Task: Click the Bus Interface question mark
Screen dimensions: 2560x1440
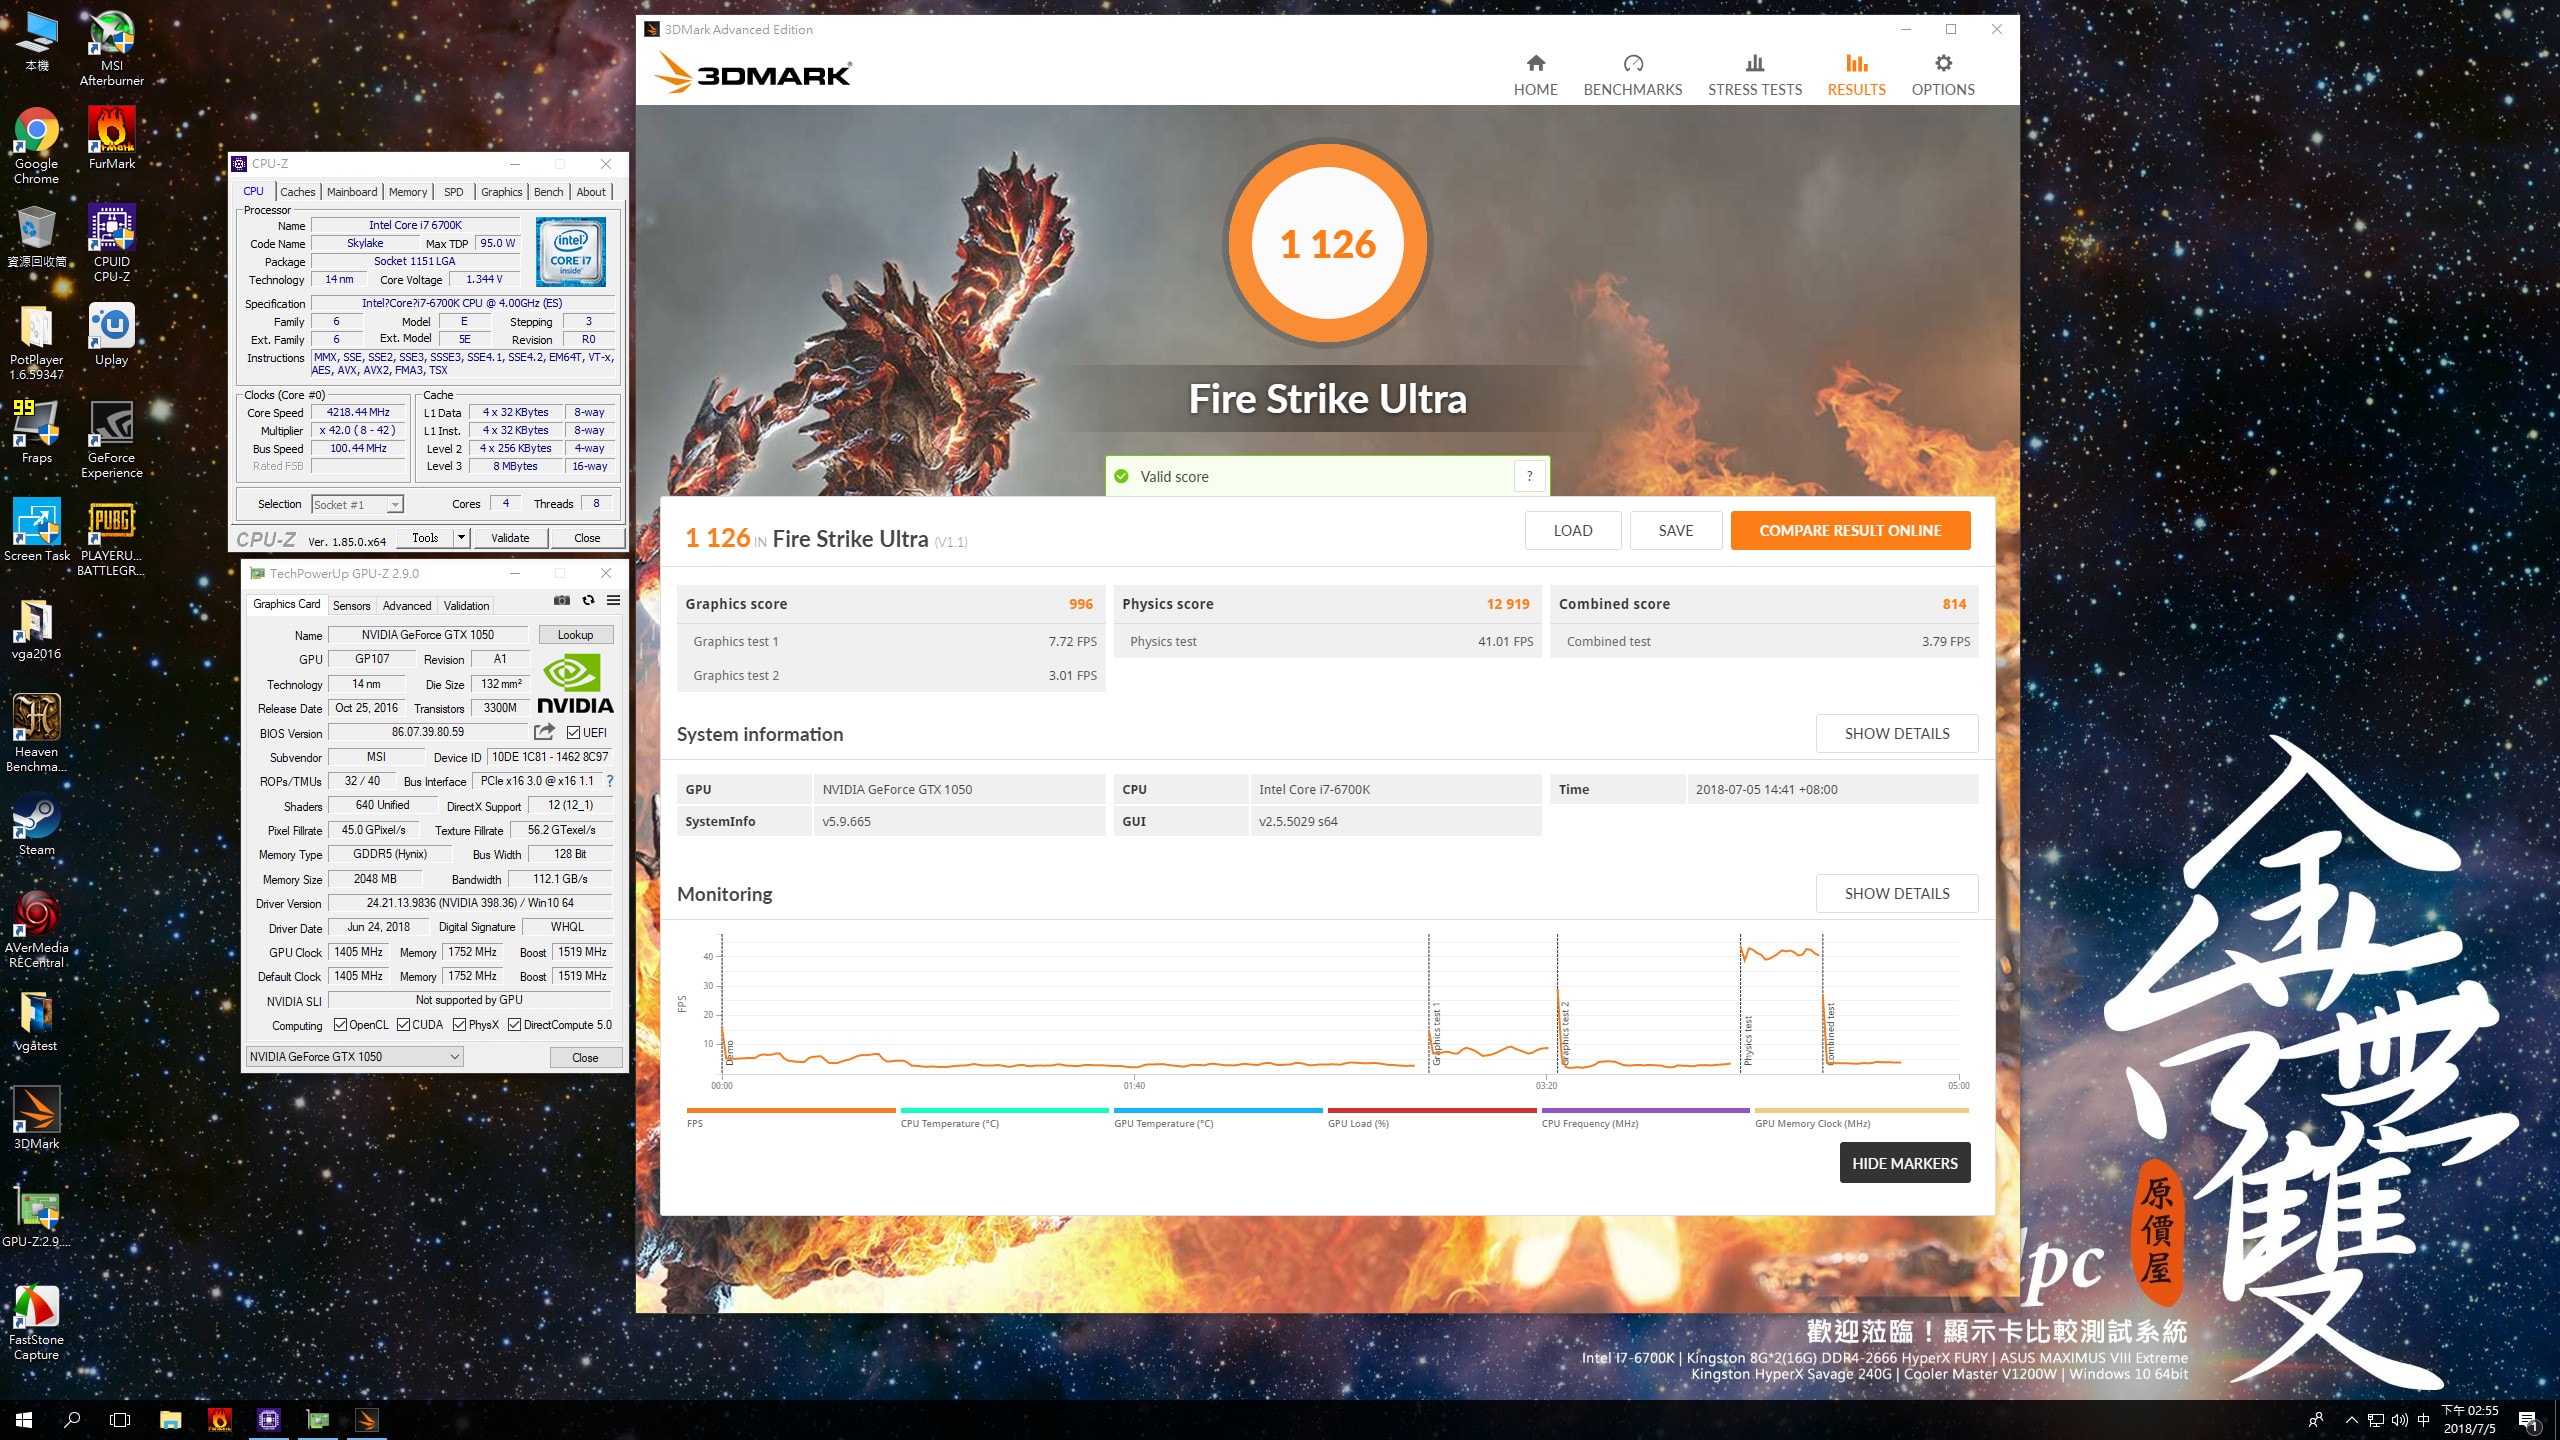Action: [x=610, y=781]
